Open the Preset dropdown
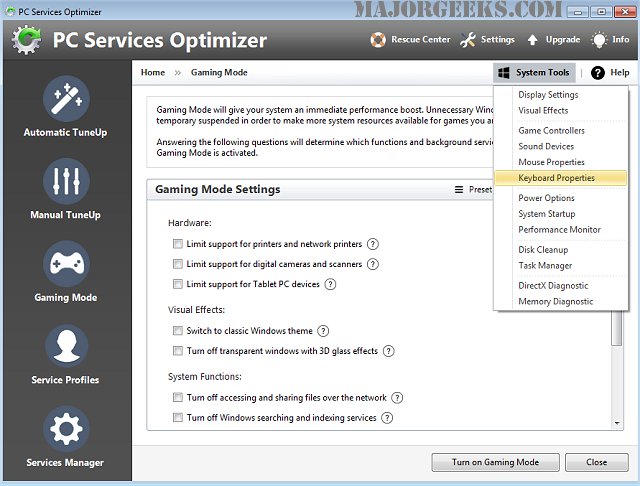The width and height of the screenshot is (640, 486). coord(473,189)
